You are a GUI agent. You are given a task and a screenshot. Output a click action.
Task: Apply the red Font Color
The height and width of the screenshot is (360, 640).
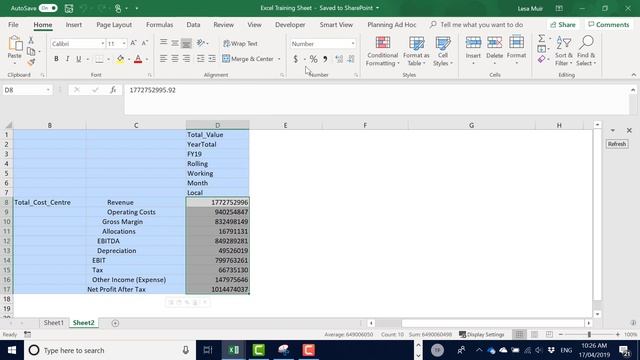pyautogui.click(x=138, y=59)
